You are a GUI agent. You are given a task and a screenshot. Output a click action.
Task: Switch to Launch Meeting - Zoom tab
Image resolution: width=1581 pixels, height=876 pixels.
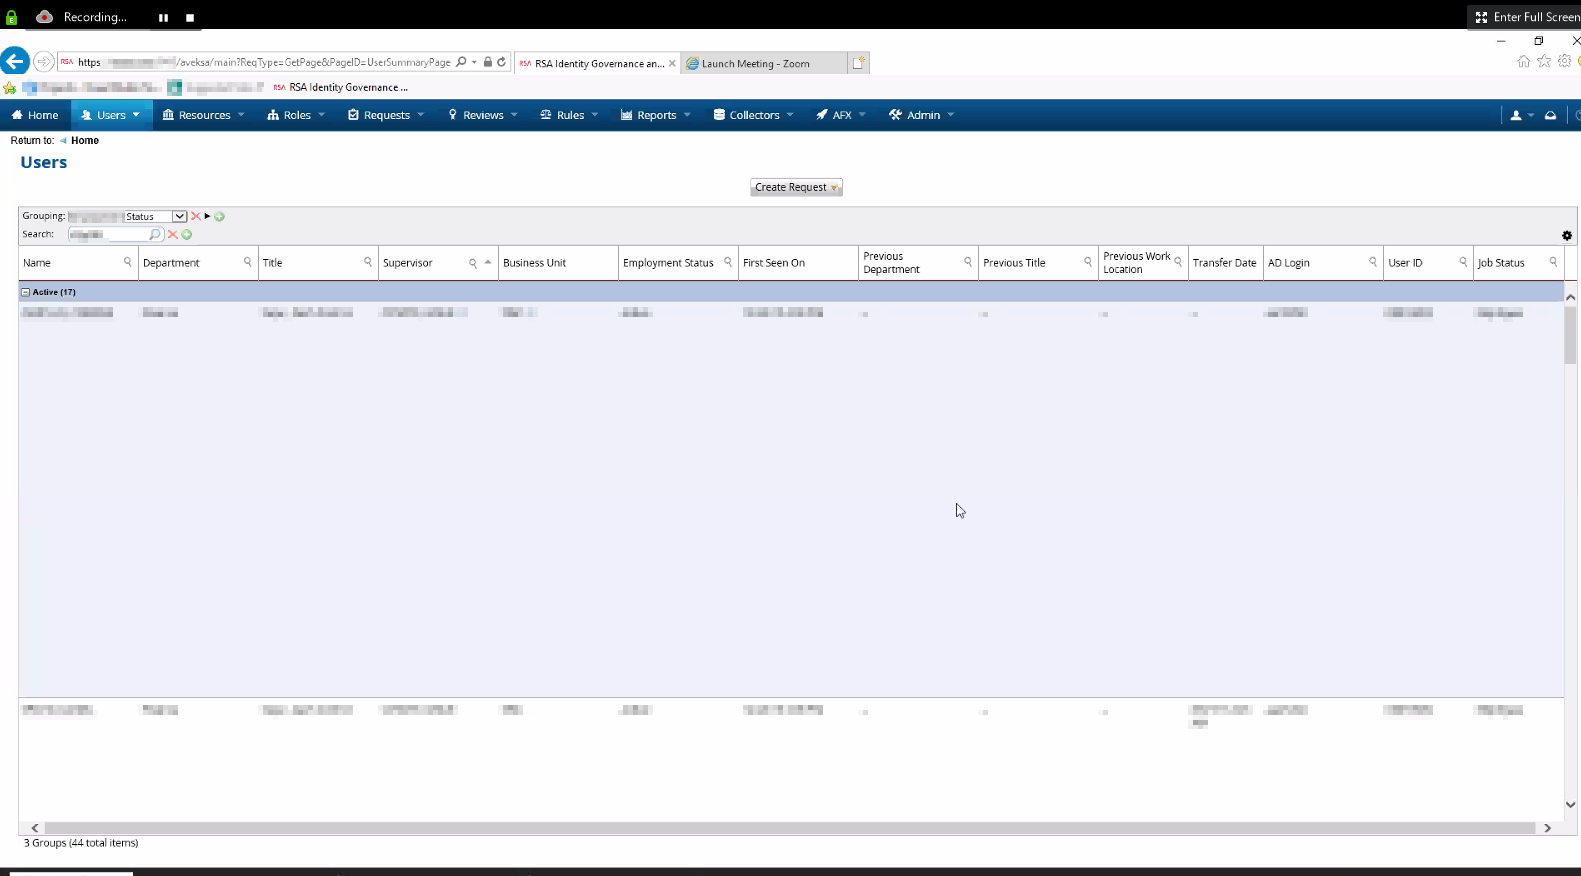click(755, 64)
